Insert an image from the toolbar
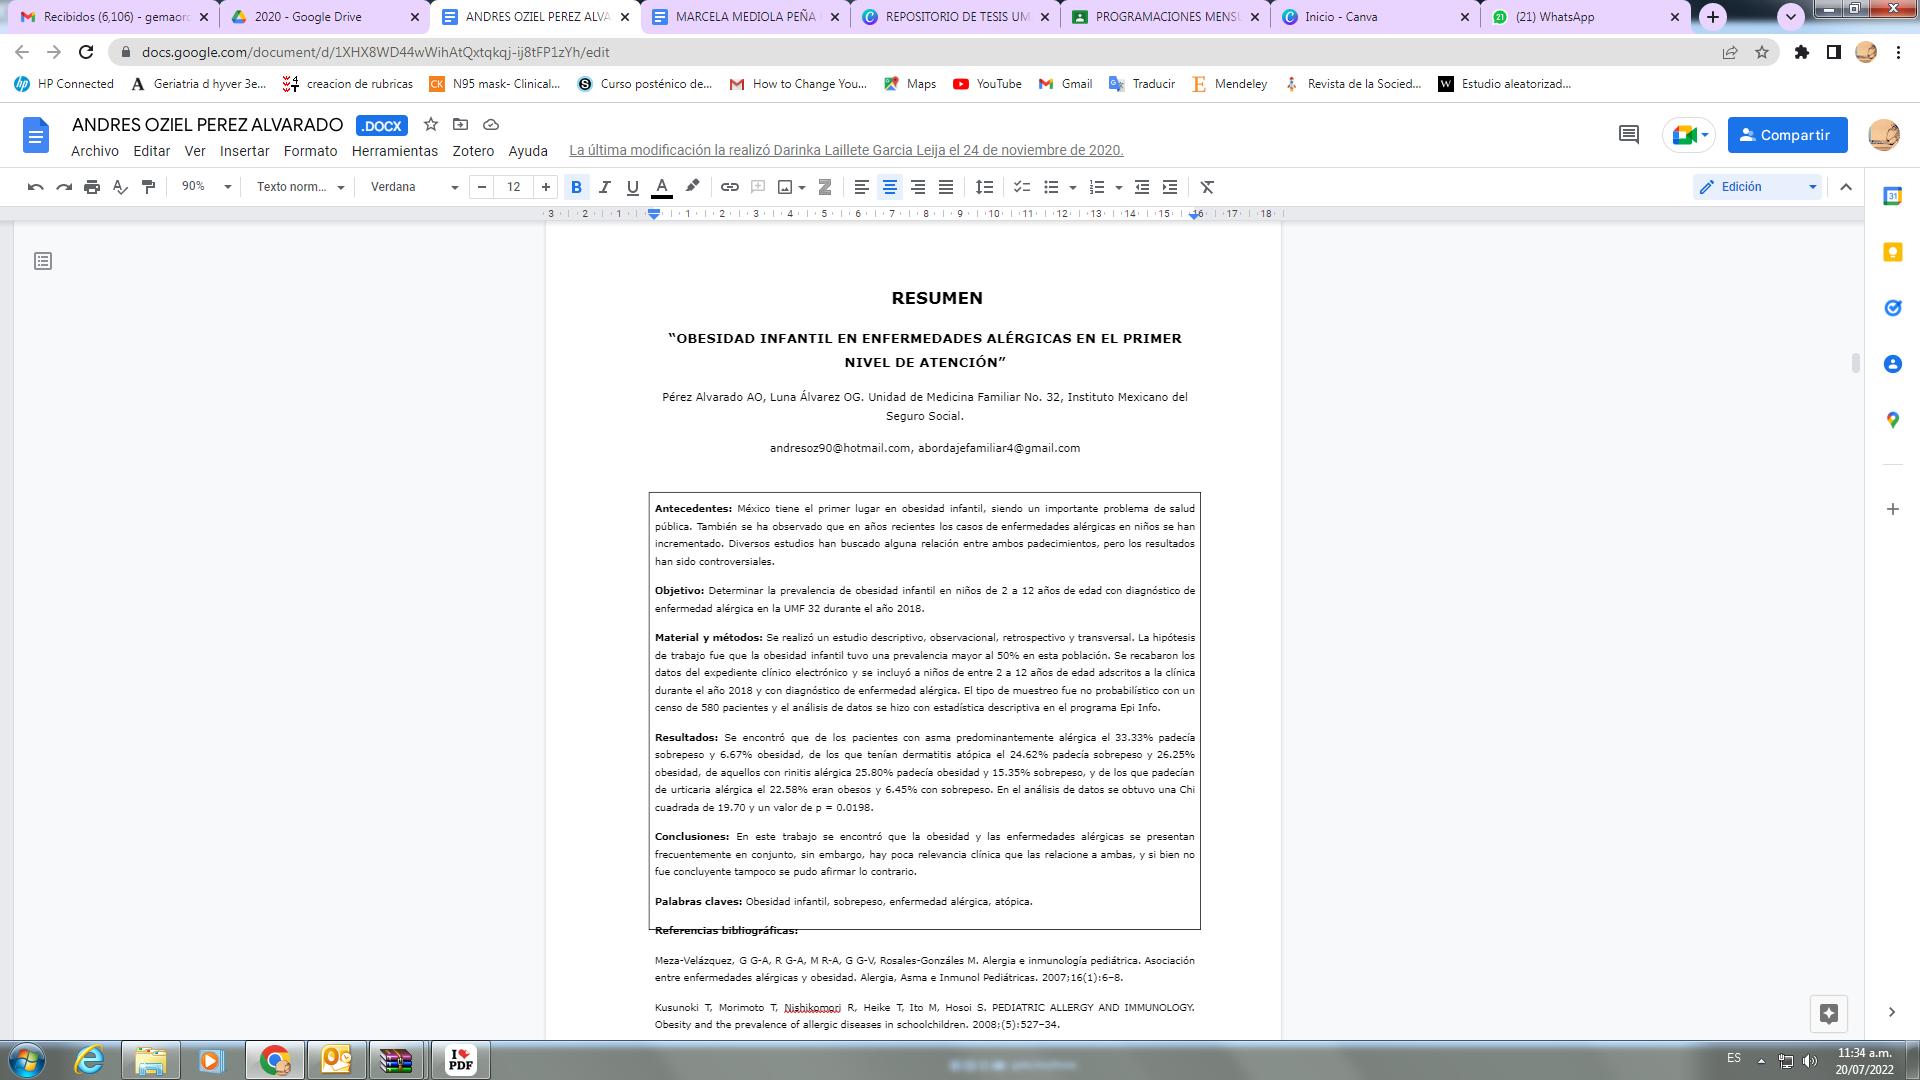Screen dimensions: 1920x1080 (785, 187)
